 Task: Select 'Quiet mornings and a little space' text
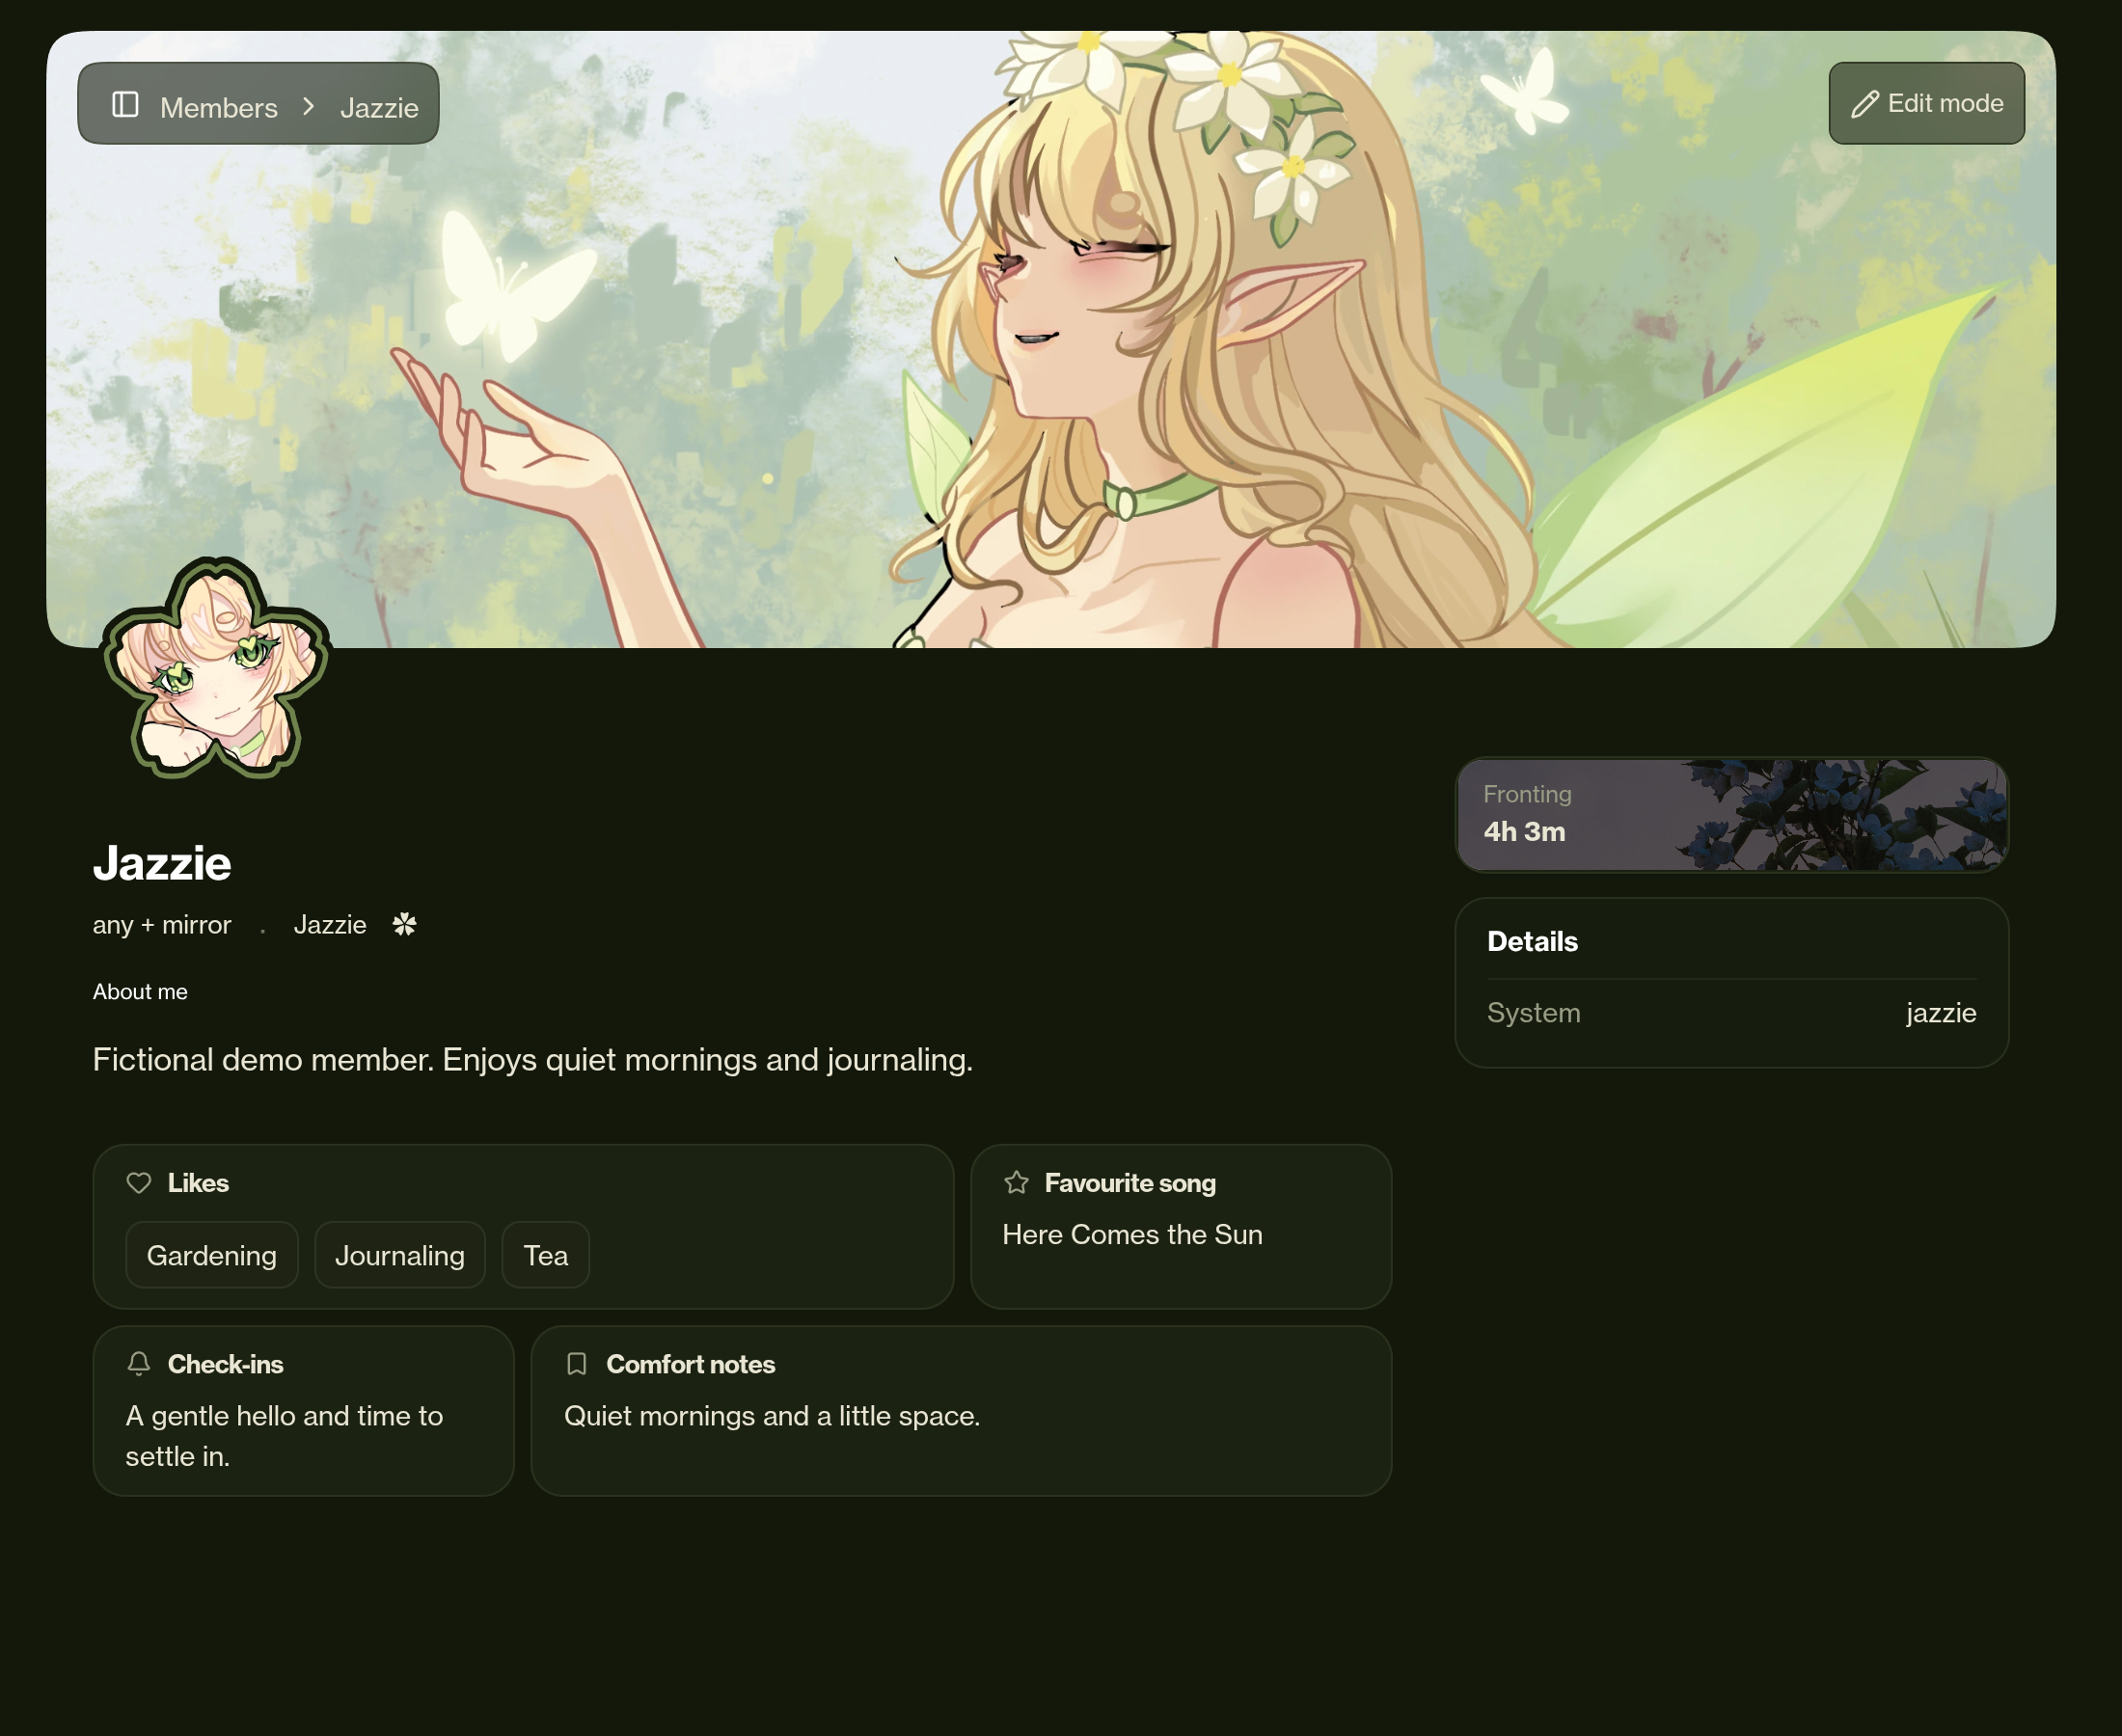[x=772, y=1416]
